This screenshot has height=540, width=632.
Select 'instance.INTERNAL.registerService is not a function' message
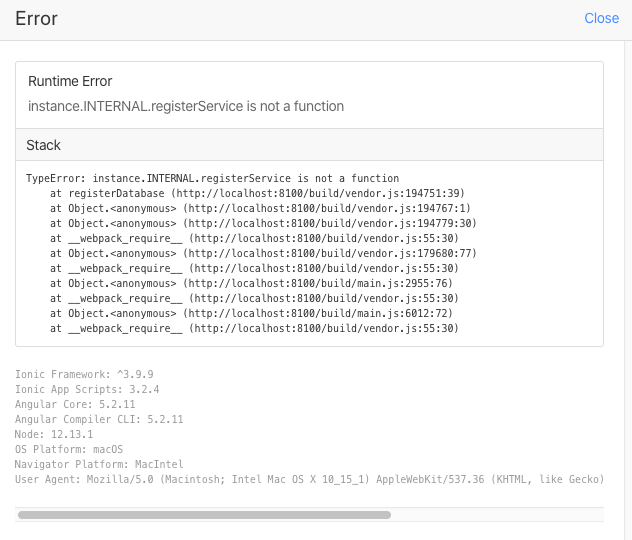click(x=186, y=106)
